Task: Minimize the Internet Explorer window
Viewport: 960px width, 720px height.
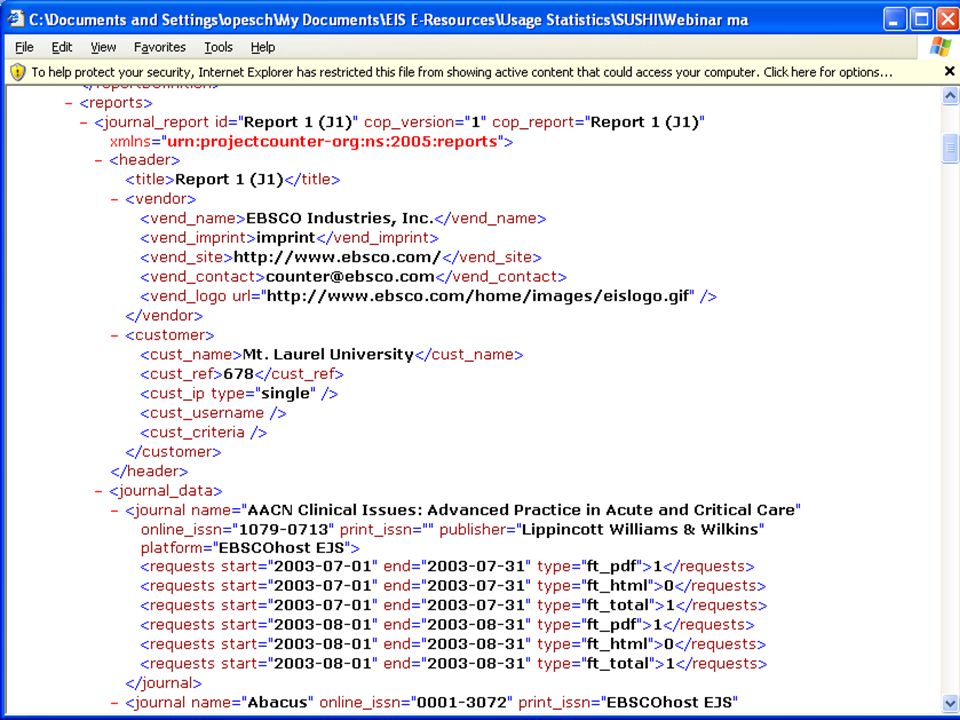Action: 894,20
